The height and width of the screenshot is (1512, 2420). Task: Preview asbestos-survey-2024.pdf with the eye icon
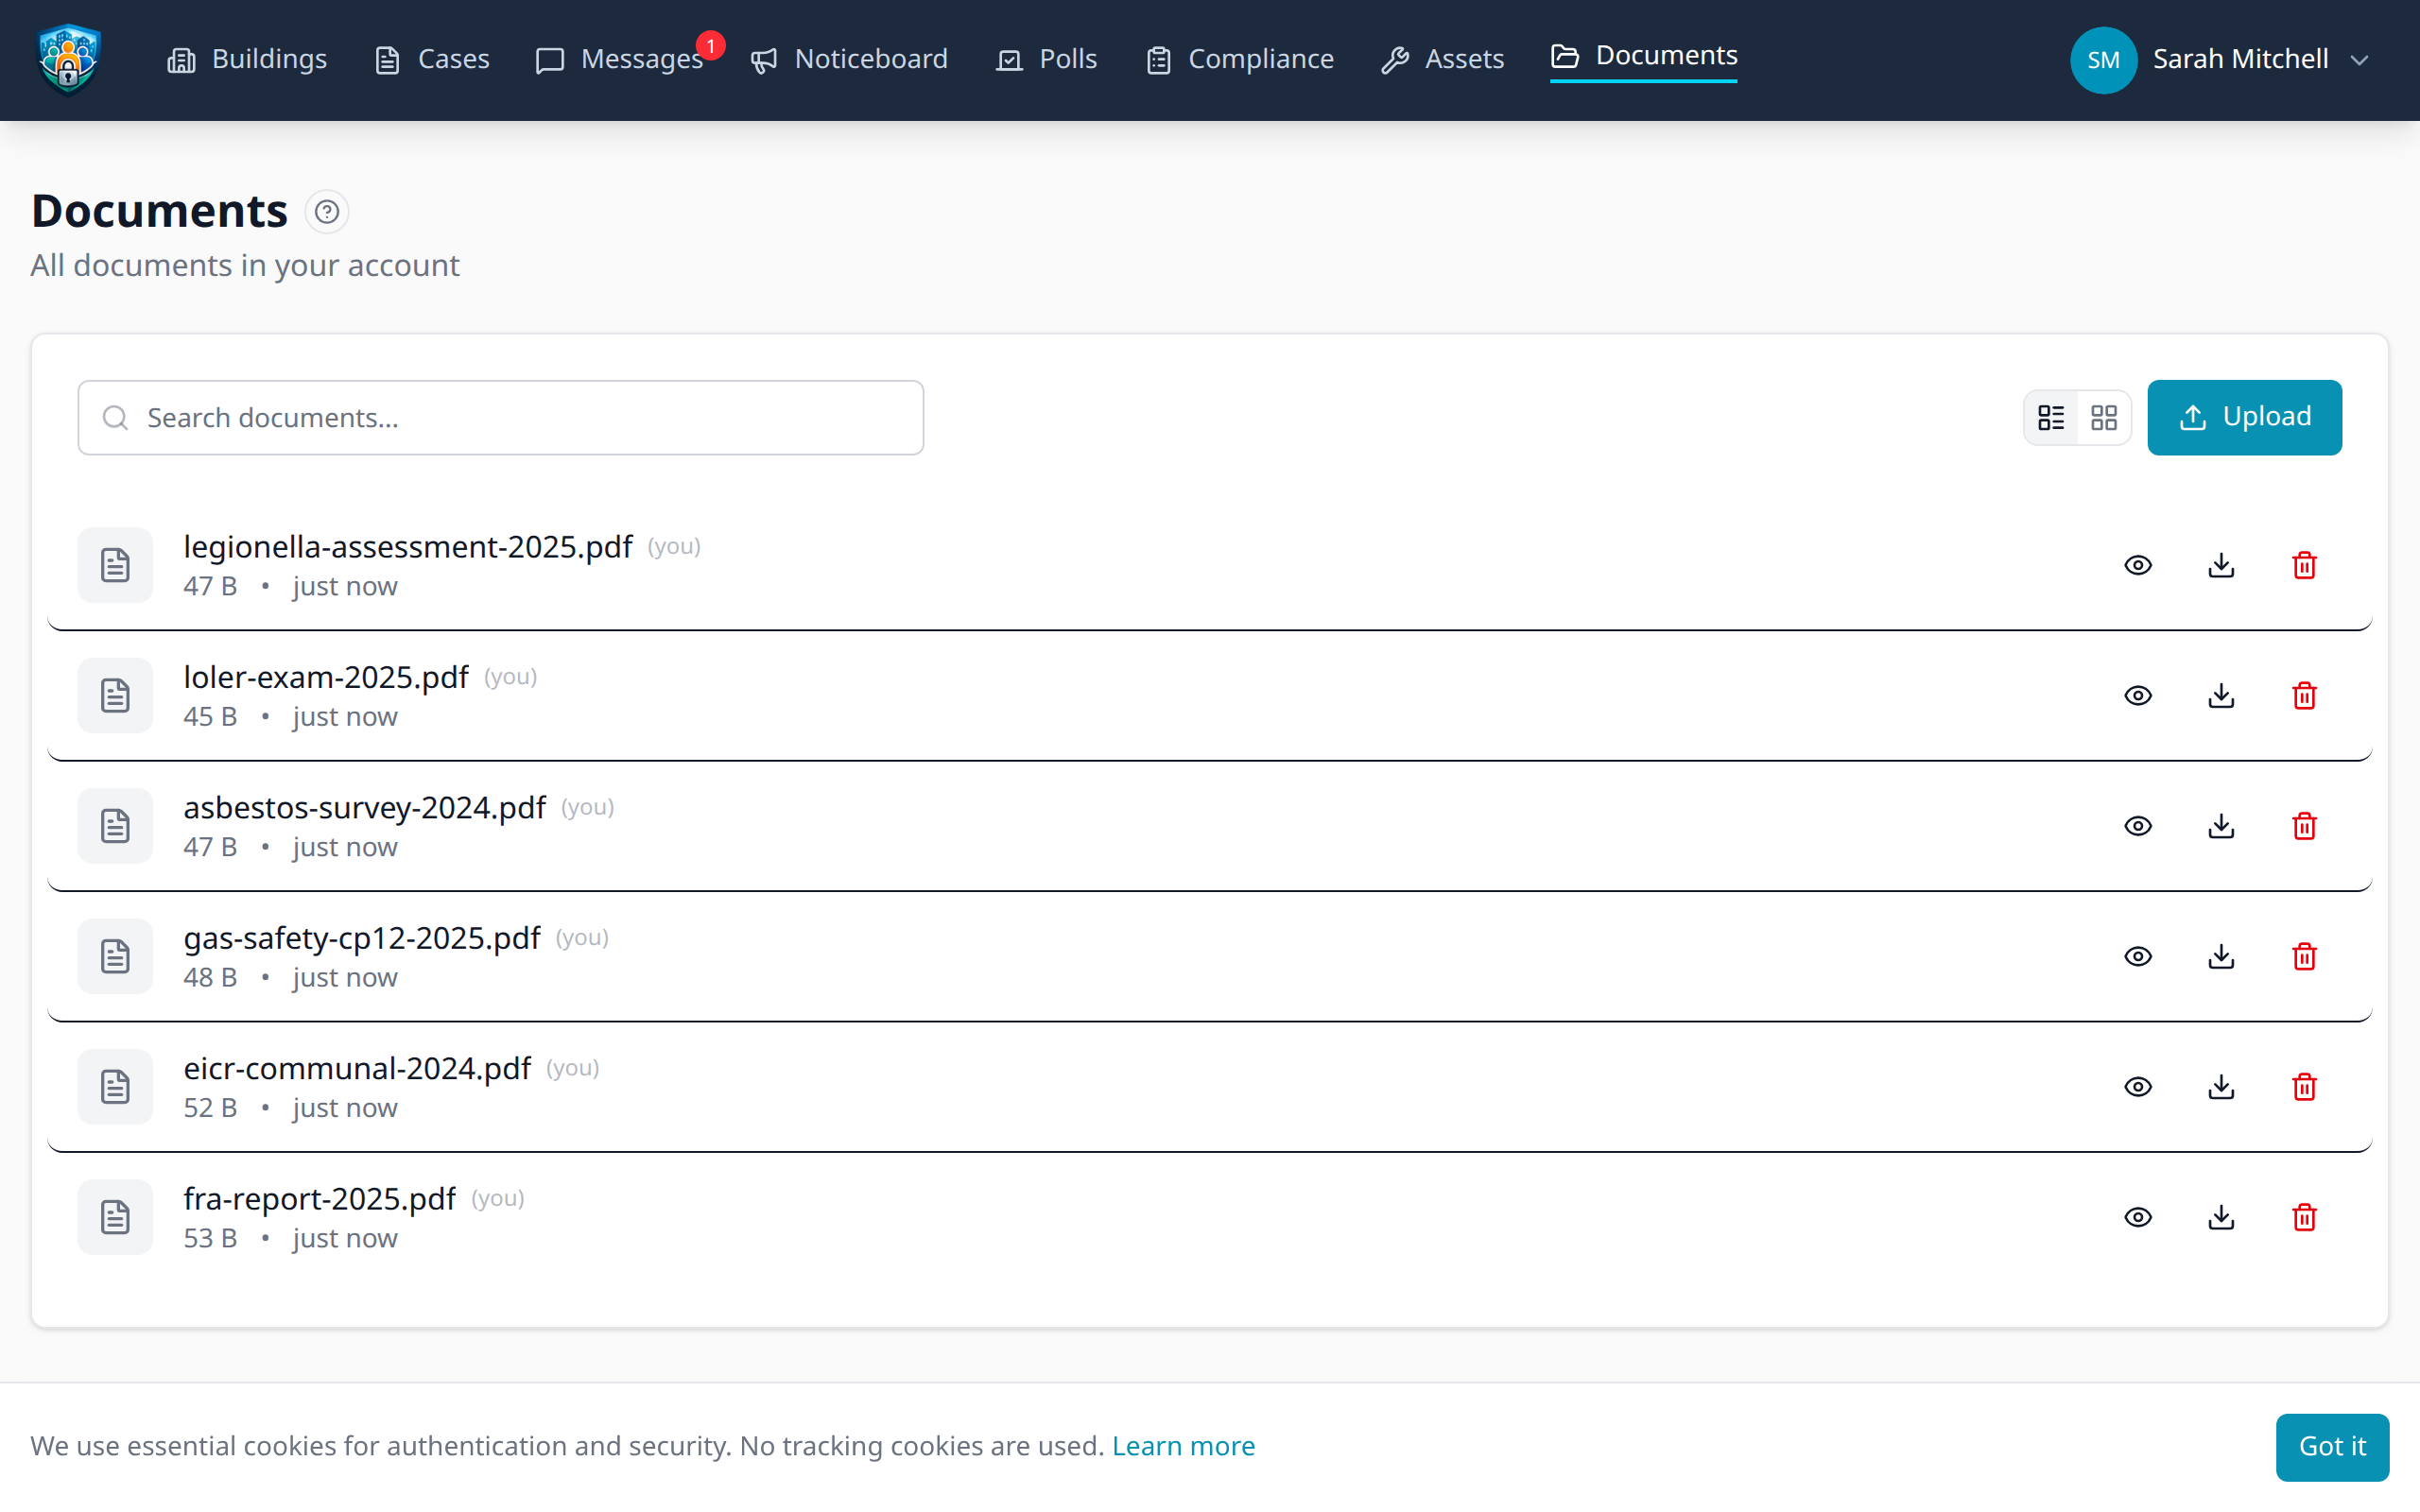coord(2138,826)
